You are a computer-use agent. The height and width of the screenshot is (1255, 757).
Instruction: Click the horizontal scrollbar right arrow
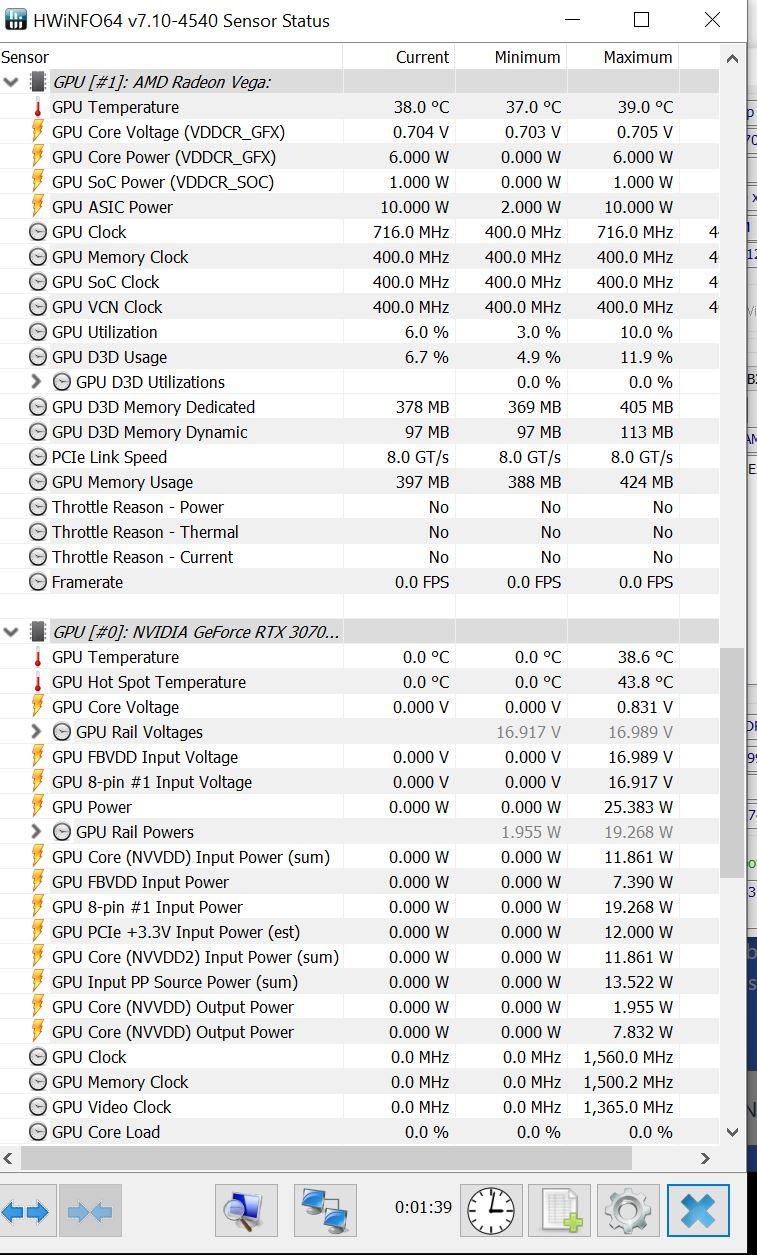pyautogui.click(x=705, y=1158)
